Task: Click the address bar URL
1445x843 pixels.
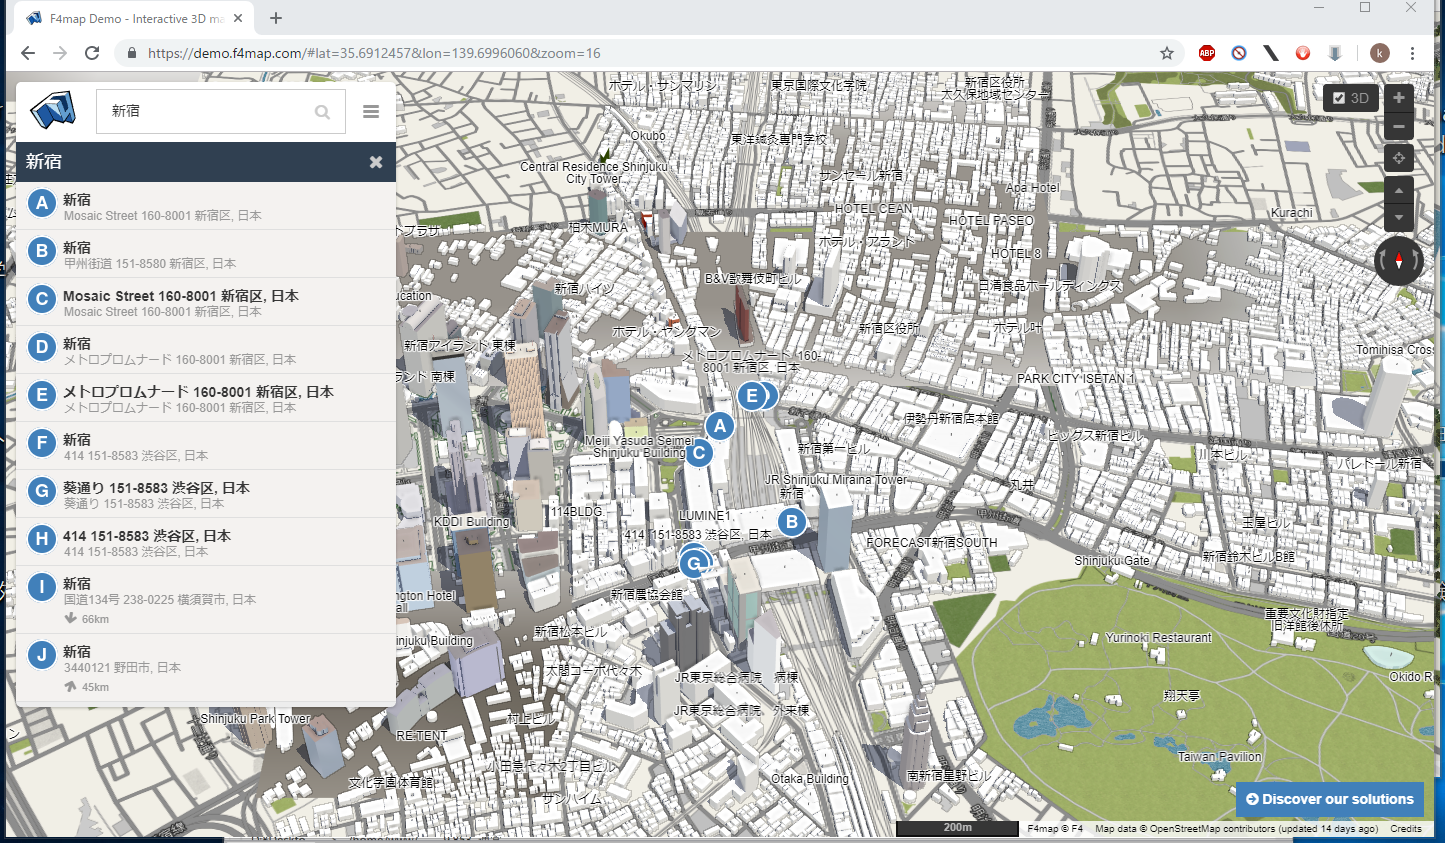Action: [x=374, y=53]
